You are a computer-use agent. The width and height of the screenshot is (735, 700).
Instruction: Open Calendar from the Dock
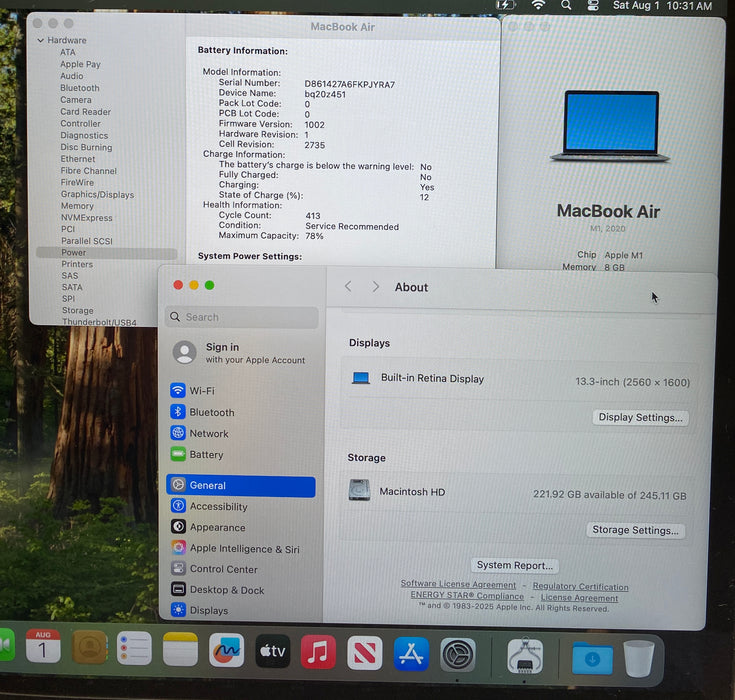click(x=43, y=646)
